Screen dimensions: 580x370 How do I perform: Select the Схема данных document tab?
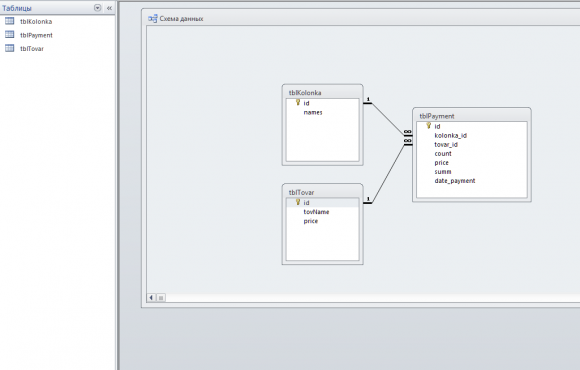coord(181,18)
